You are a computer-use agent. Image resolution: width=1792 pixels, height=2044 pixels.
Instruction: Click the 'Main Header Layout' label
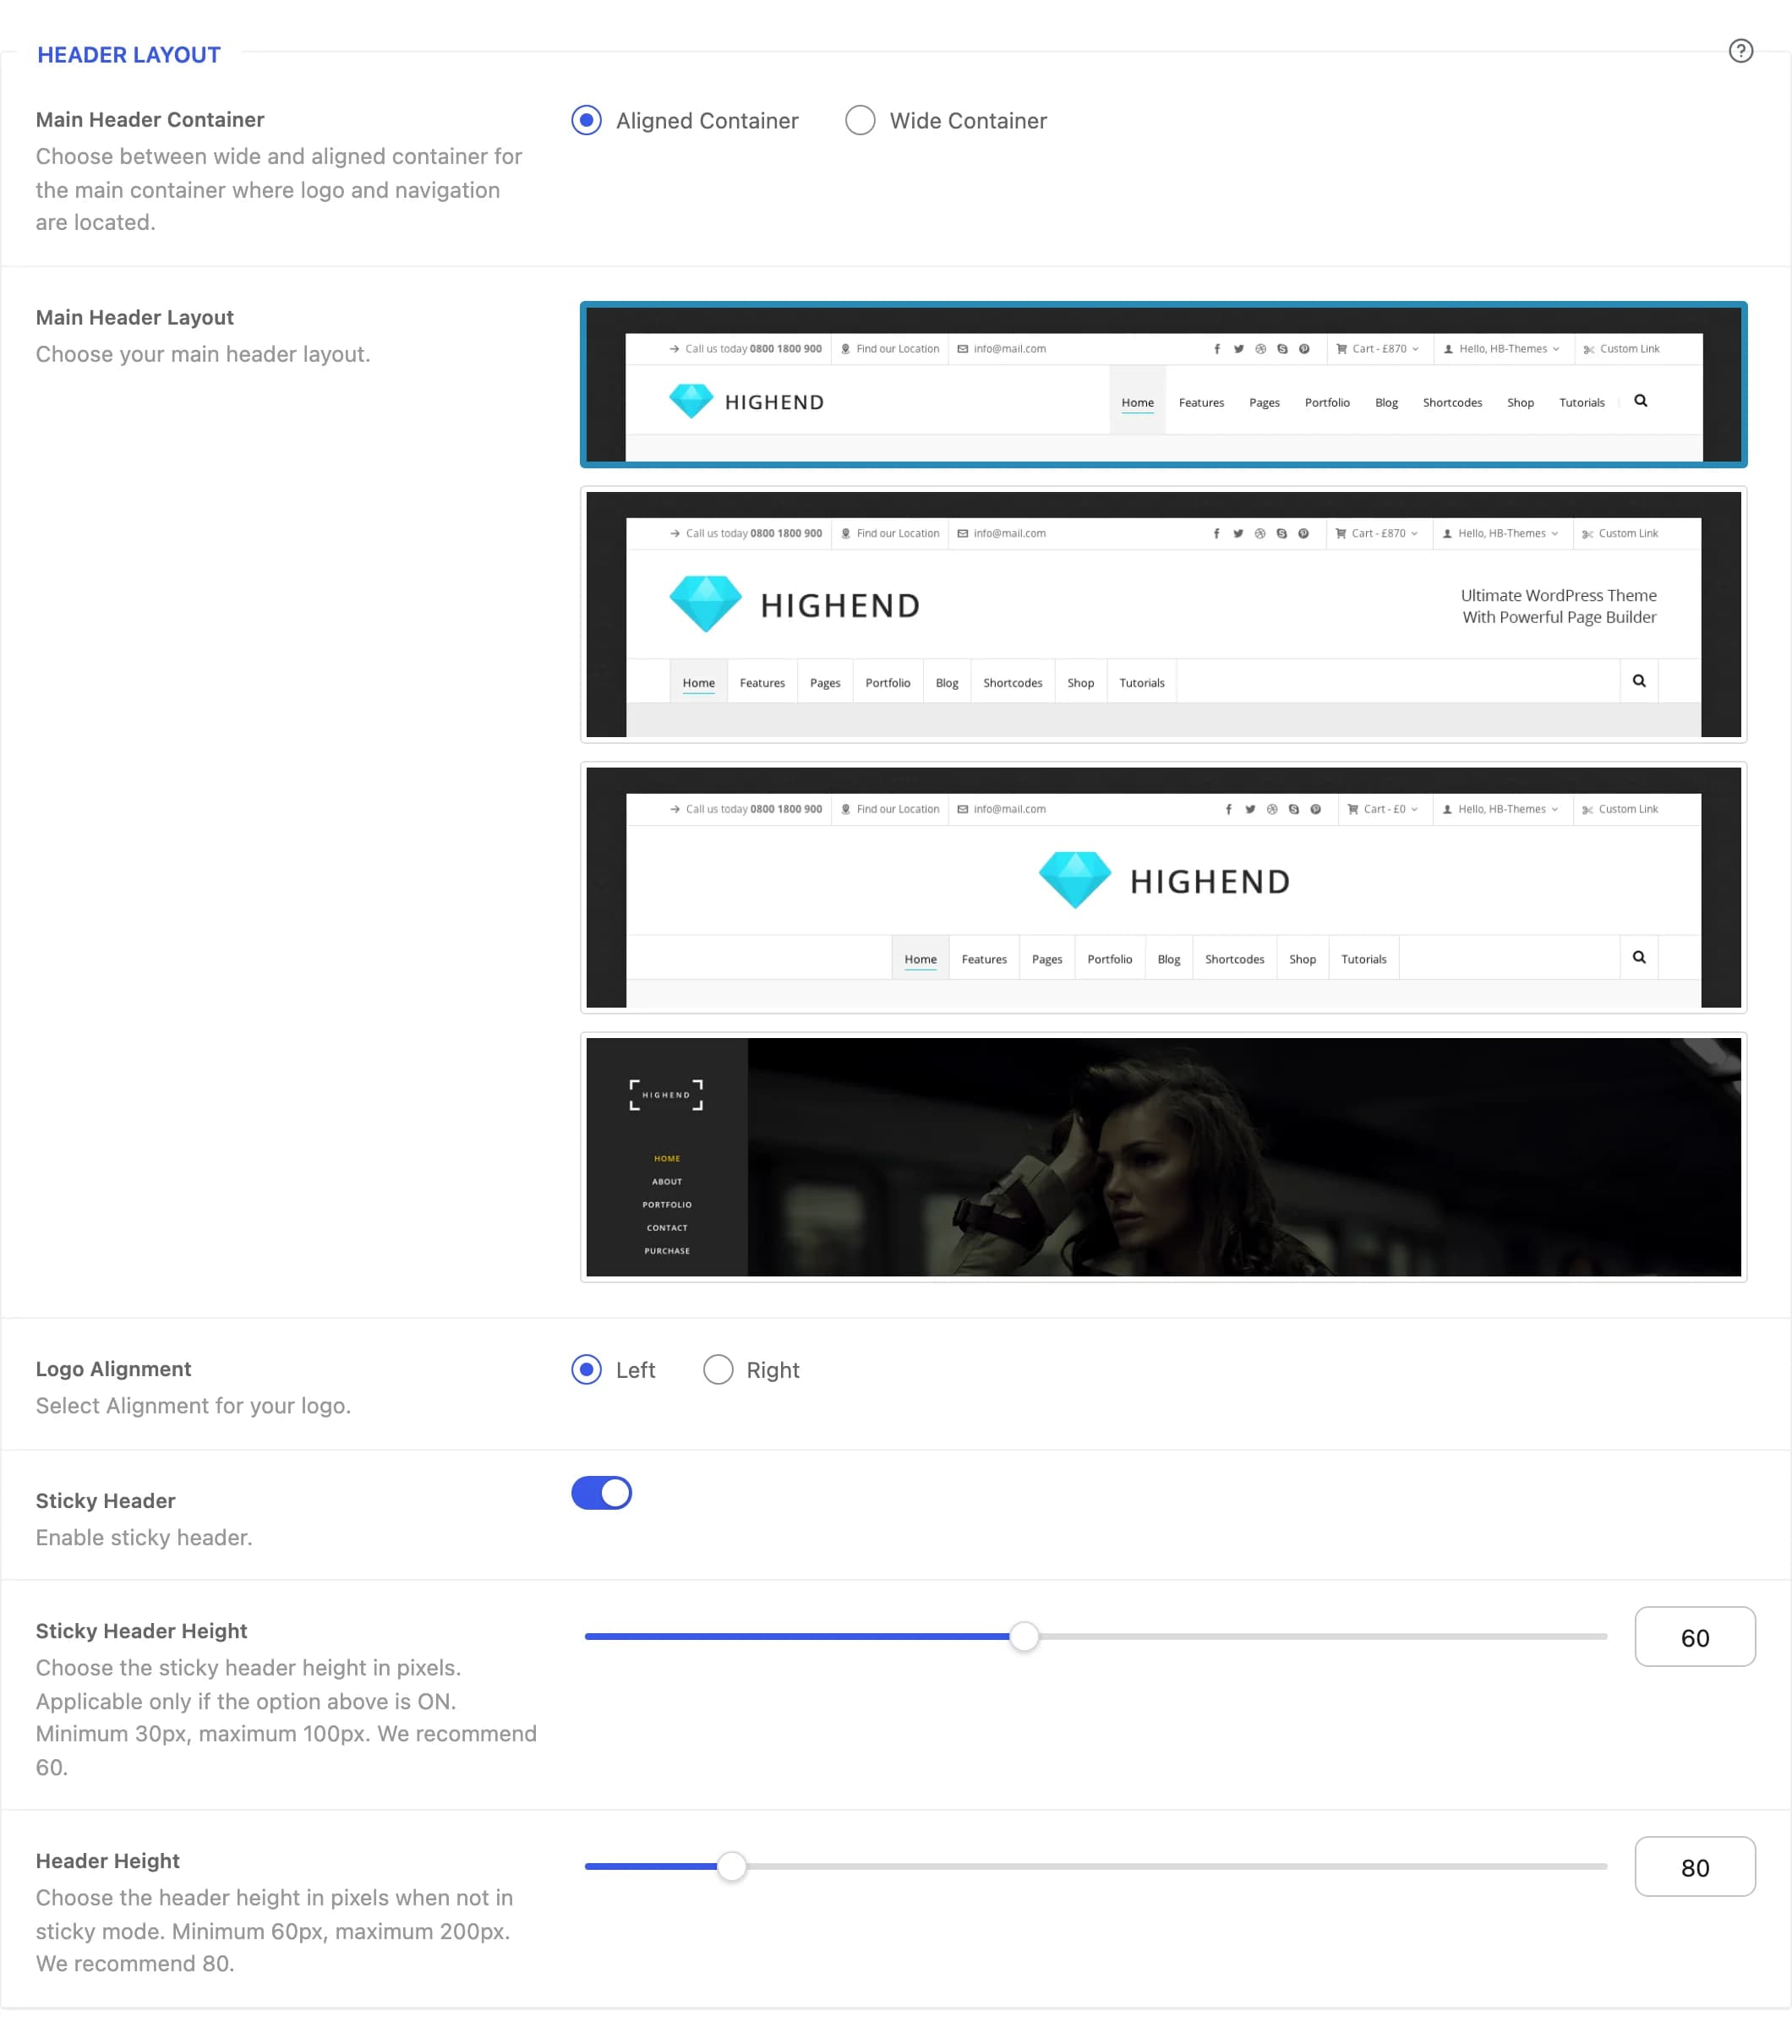point(135,318)
